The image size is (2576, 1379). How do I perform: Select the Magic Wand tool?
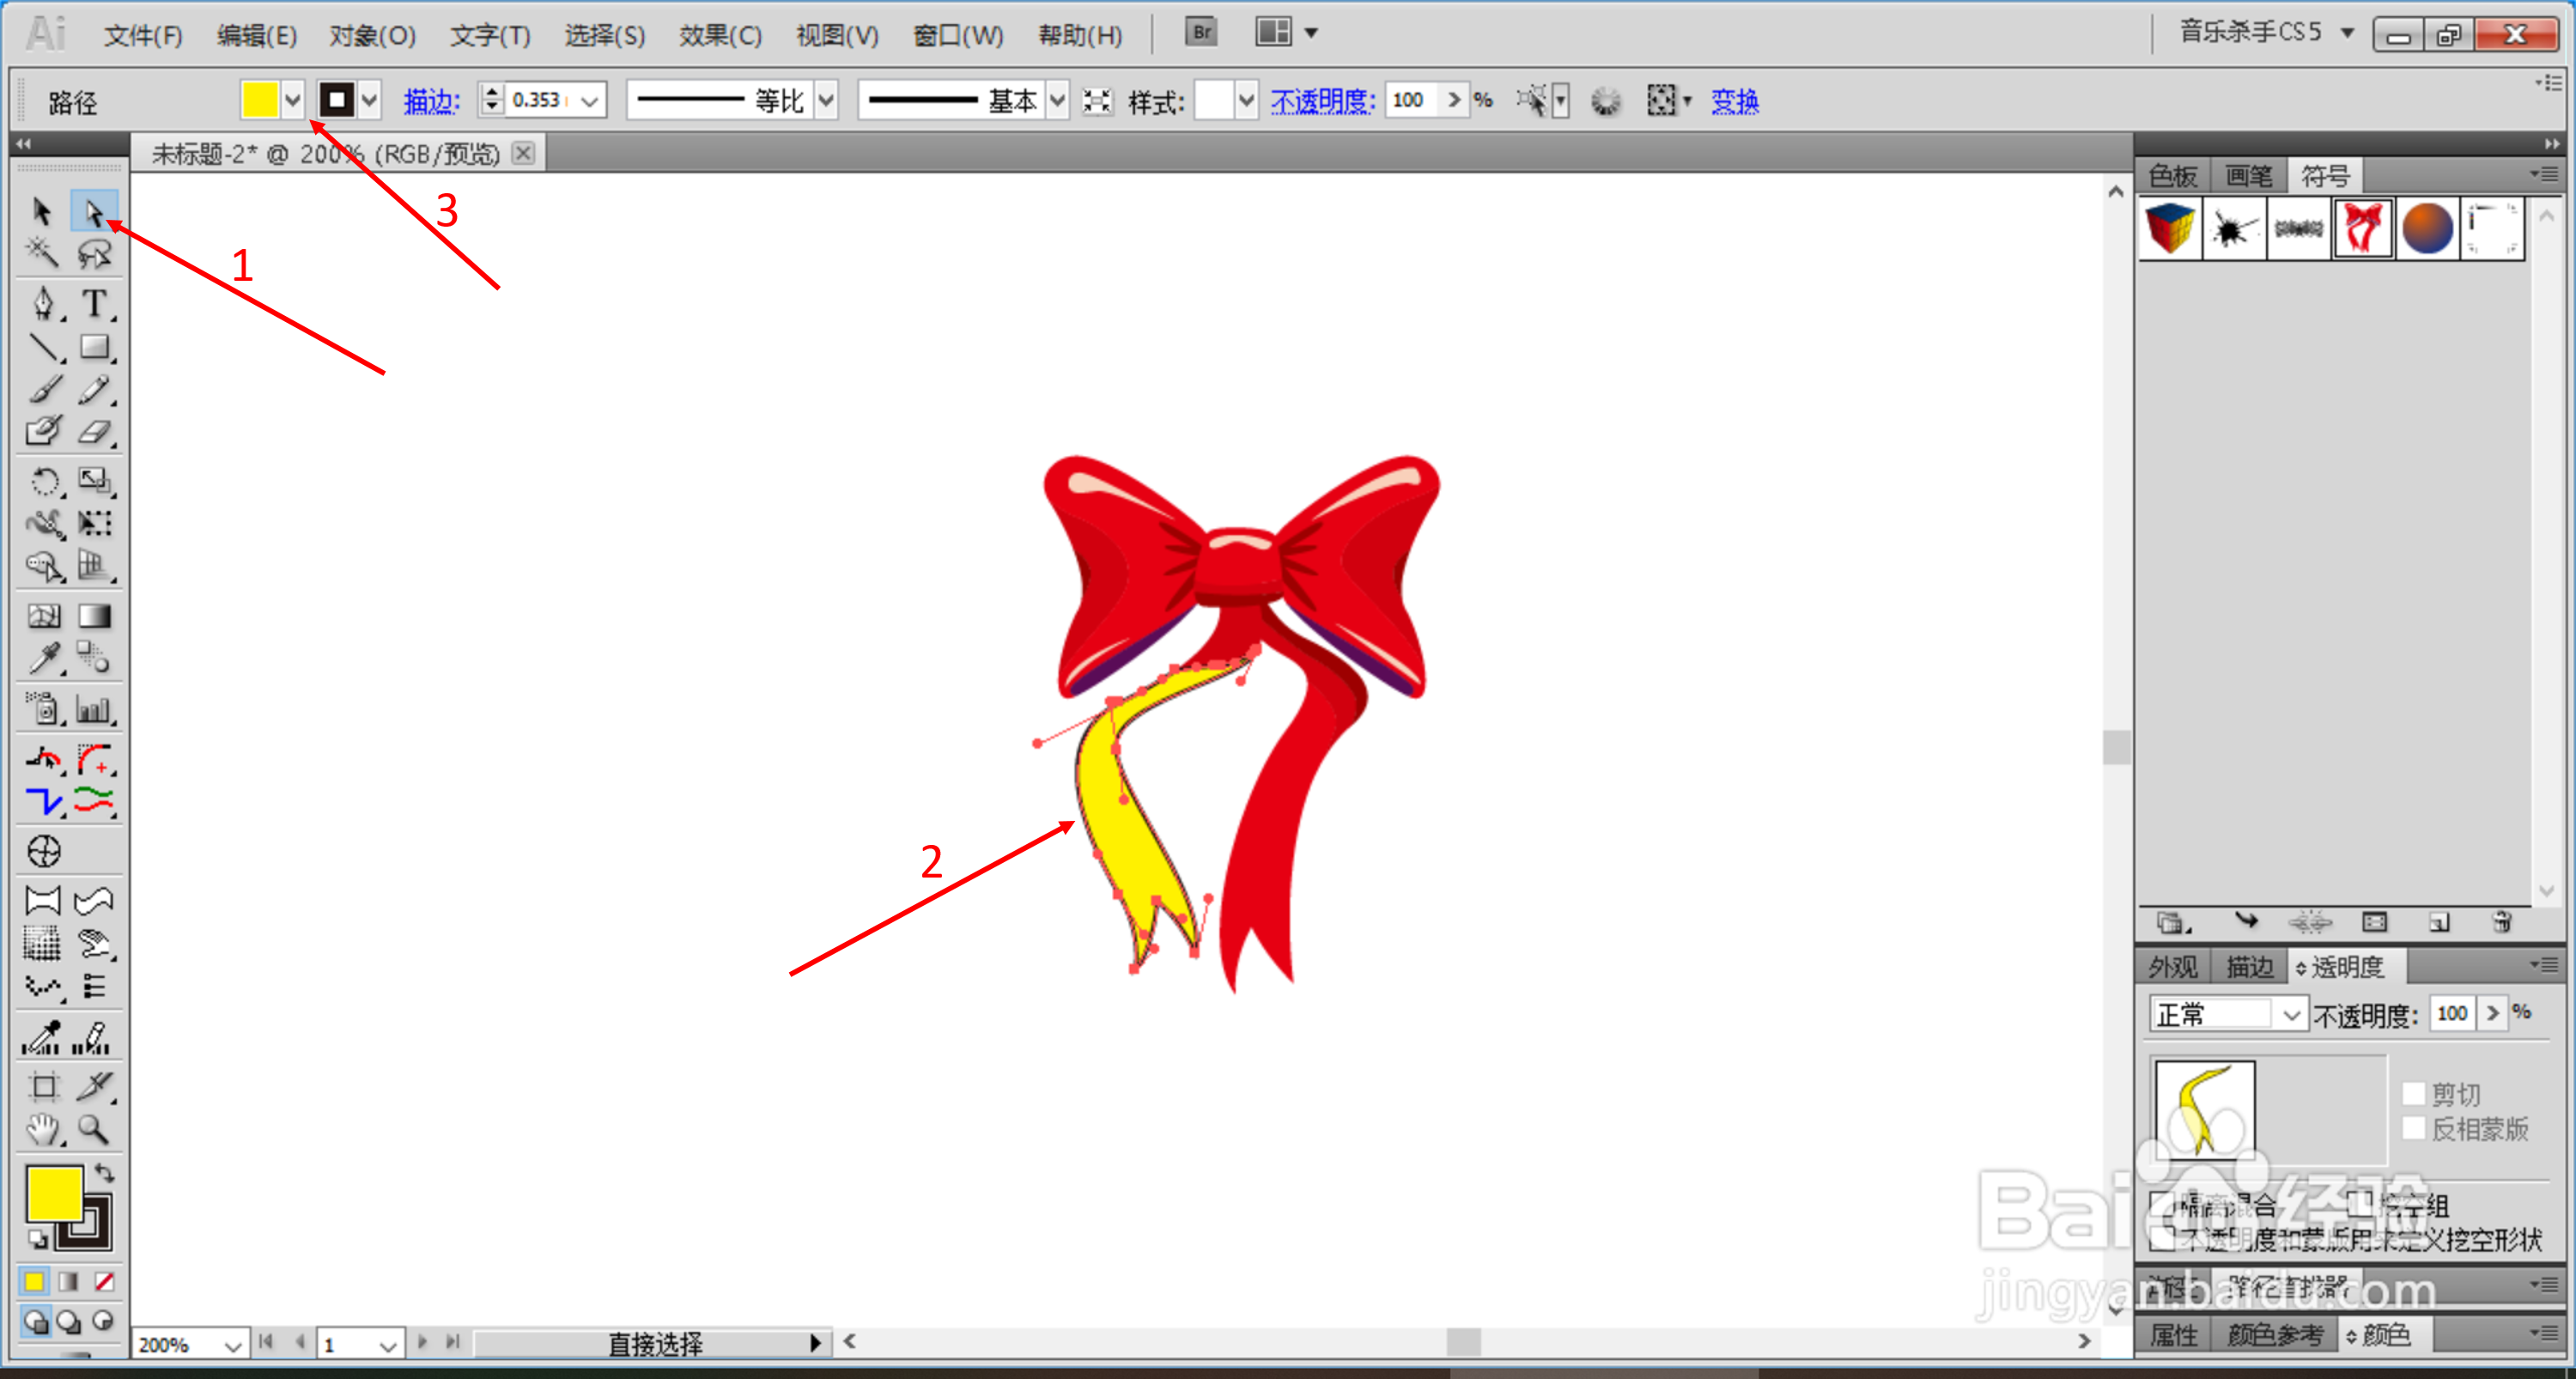[42, 253]
